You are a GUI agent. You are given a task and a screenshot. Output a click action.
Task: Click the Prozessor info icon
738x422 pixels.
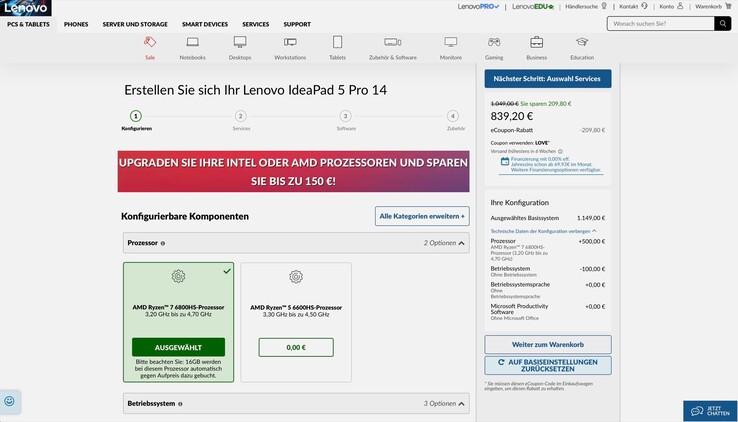[163, 244]
